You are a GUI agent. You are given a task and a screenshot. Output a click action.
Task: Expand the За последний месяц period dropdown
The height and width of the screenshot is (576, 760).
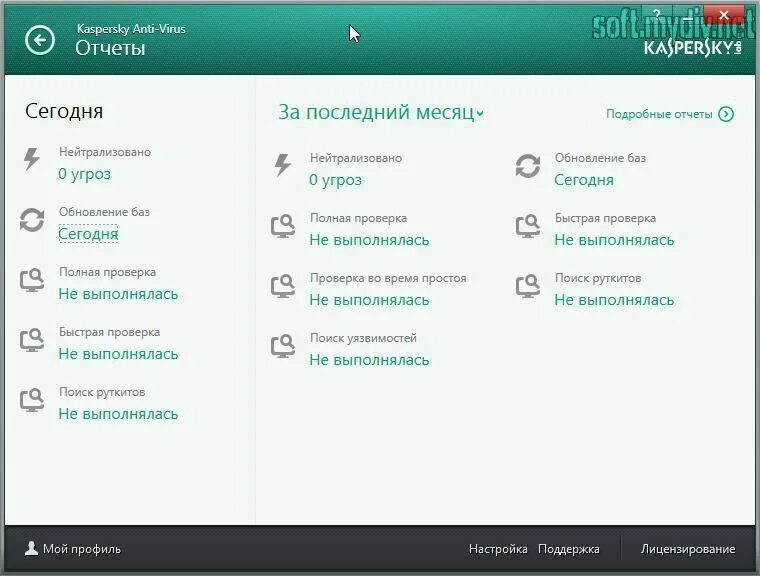[x=381, y=112]
